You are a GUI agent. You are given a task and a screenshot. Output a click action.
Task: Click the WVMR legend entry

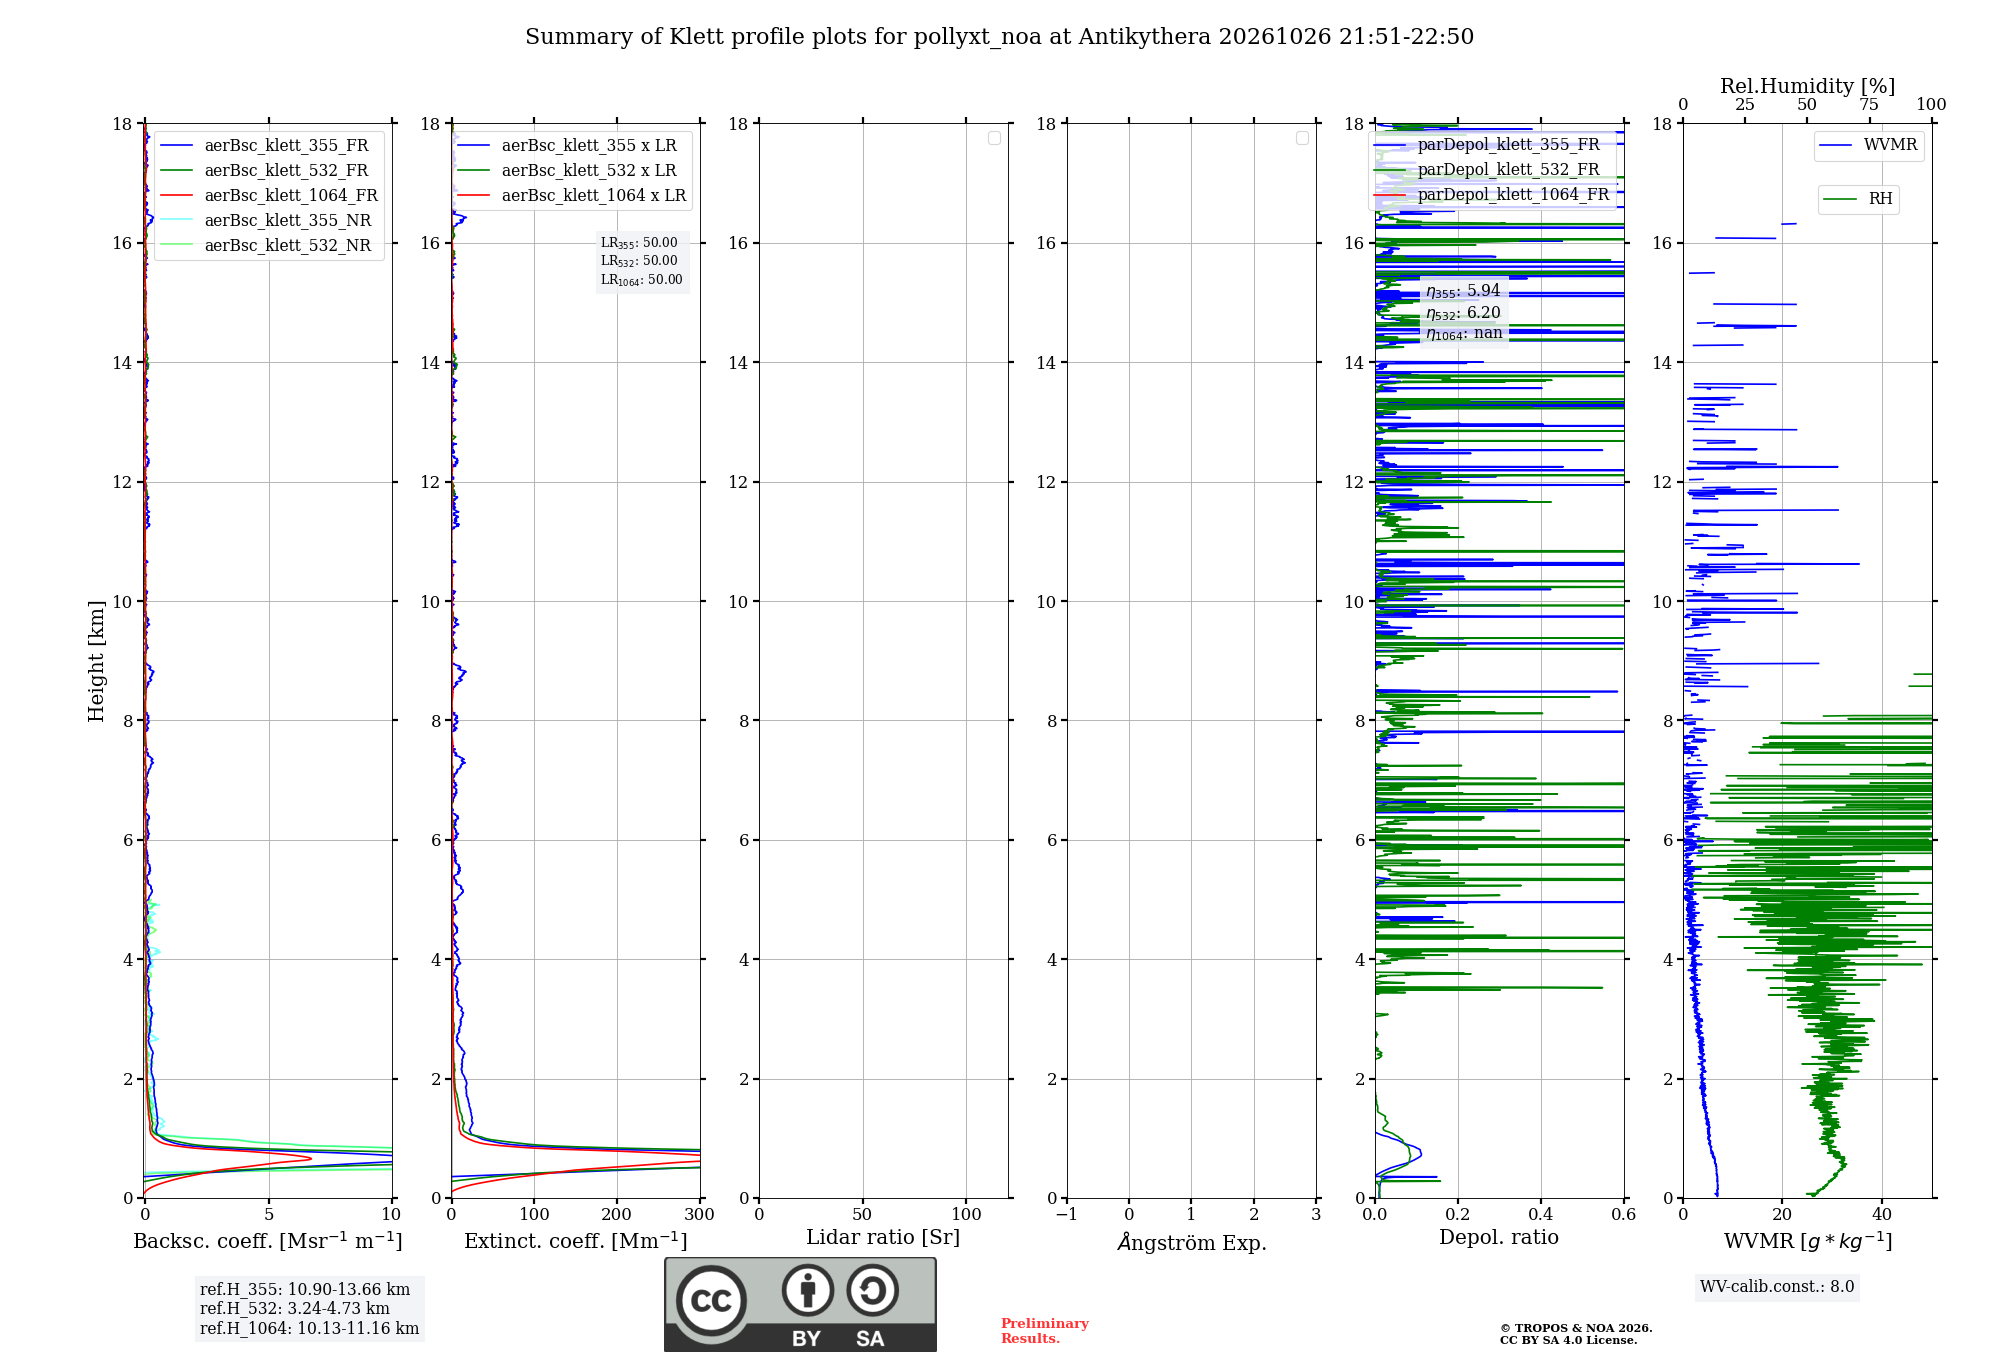click(x=1868, y=145)
